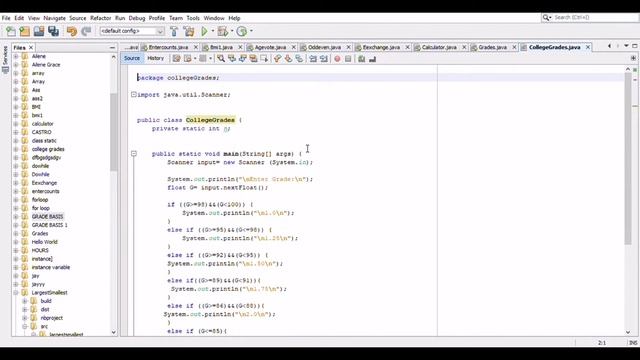Click the Undo arrow icon
The image size is (640, 360).
tap(72, 31)
